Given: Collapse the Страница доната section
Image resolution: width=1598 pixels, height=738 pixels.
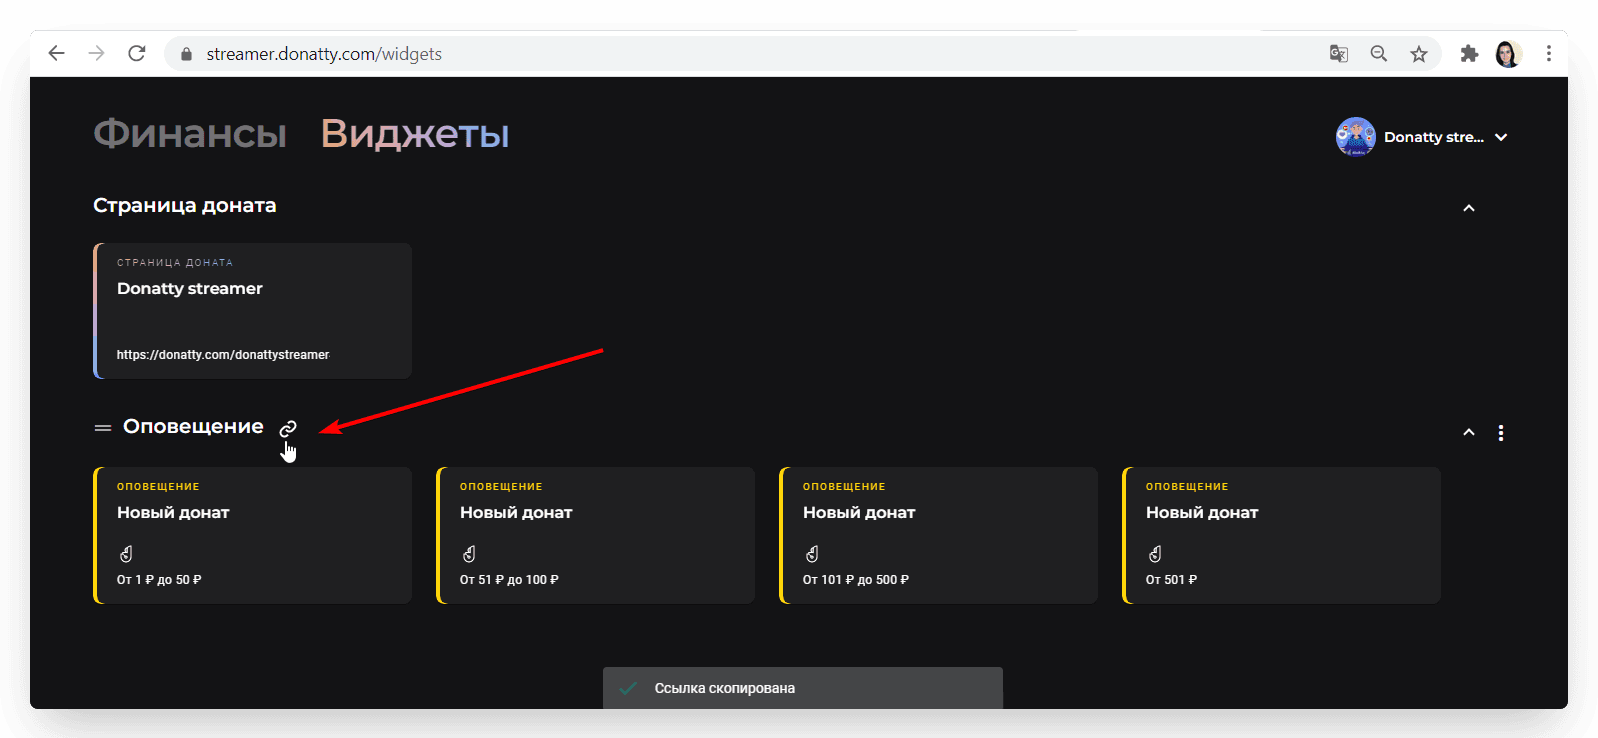Looking at the screenshot, I should pos(1468,208).
